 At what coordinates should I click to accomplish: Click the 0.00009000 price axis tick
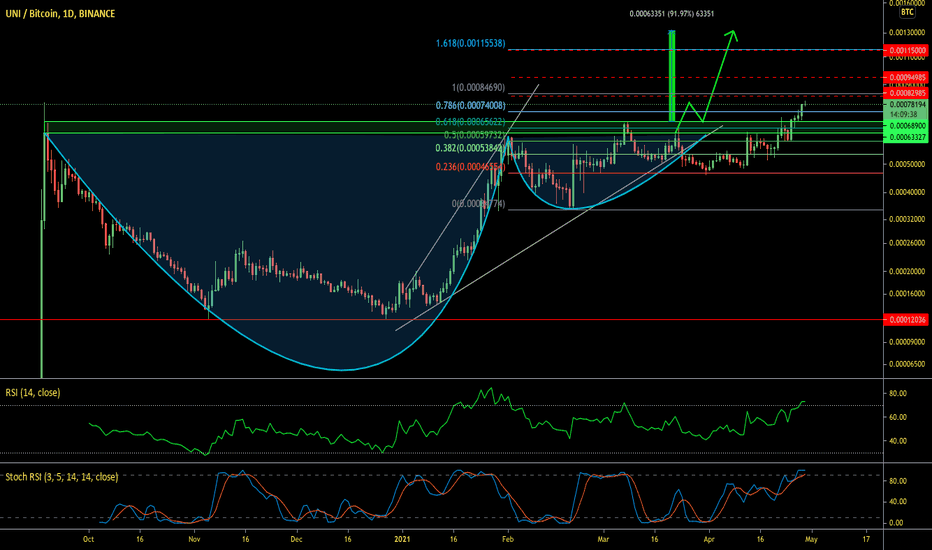[907, 342]
